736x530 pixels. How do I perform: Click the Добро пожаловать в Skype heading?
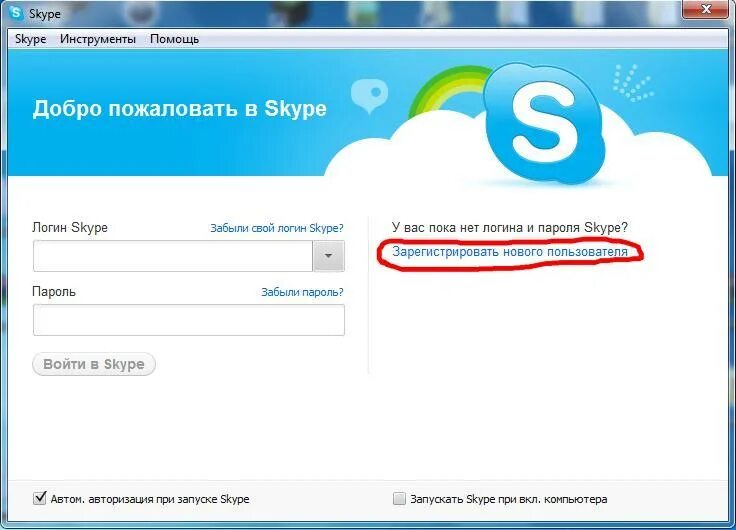(179, 108)
